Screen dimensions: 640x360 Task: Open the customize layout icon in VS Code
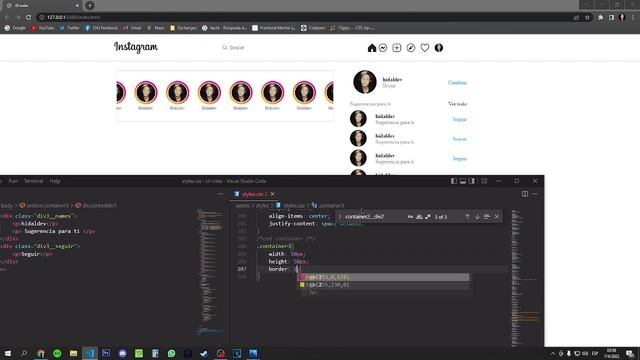point(484,181)
